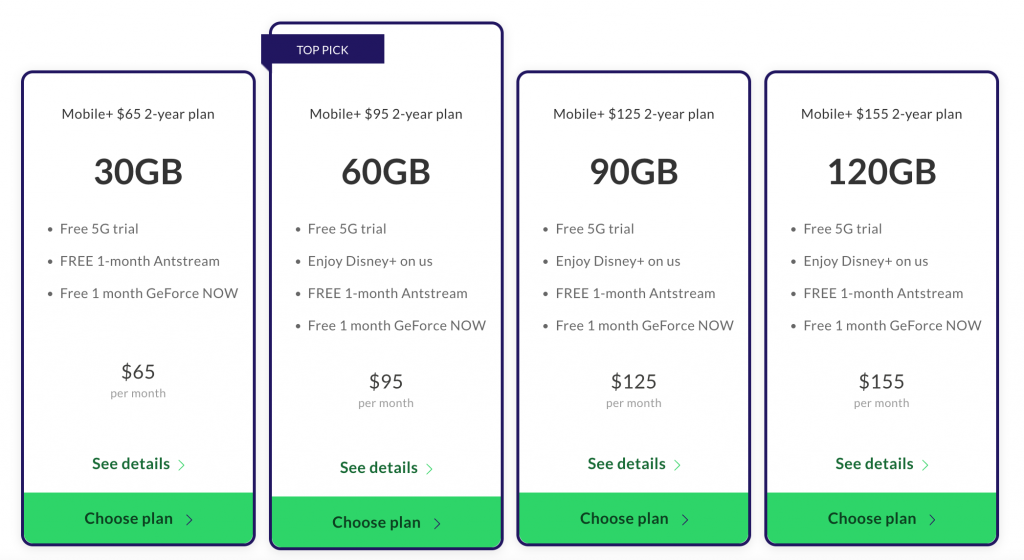Click the $125 per month price
Screen dimensions: 1024x560
click(633, 382)
